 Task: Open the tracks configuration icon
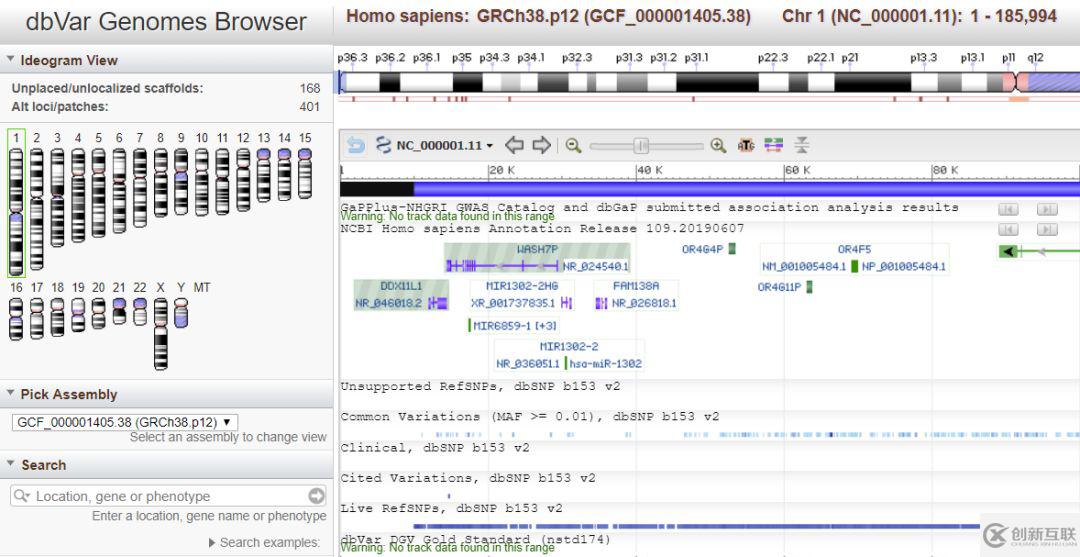coord(773,145)
